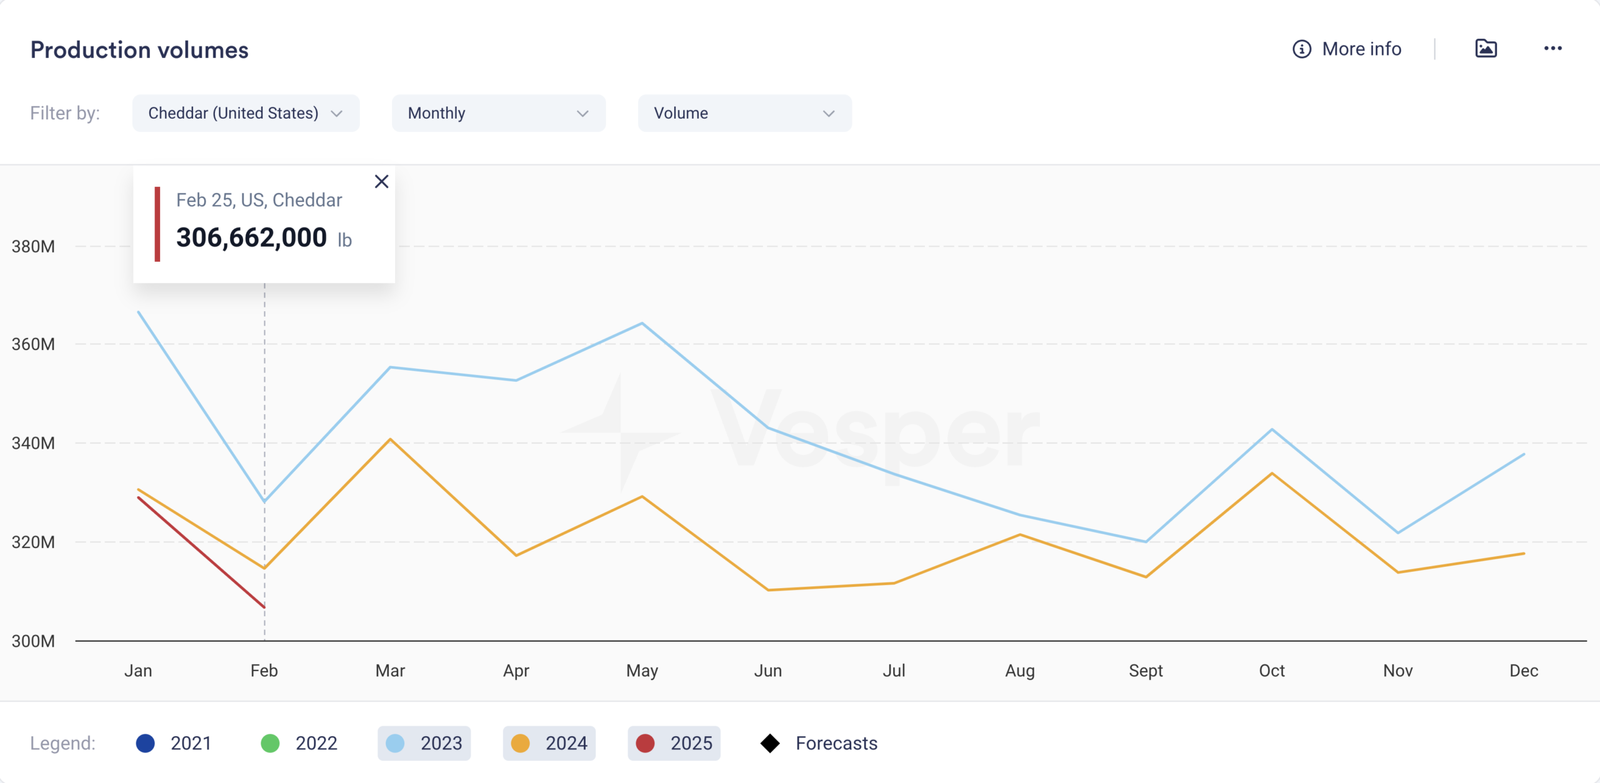Viewport: 1600px width, 783px height.
Task: Click the black diamond Forecasts icon
Action: point(770,743)
